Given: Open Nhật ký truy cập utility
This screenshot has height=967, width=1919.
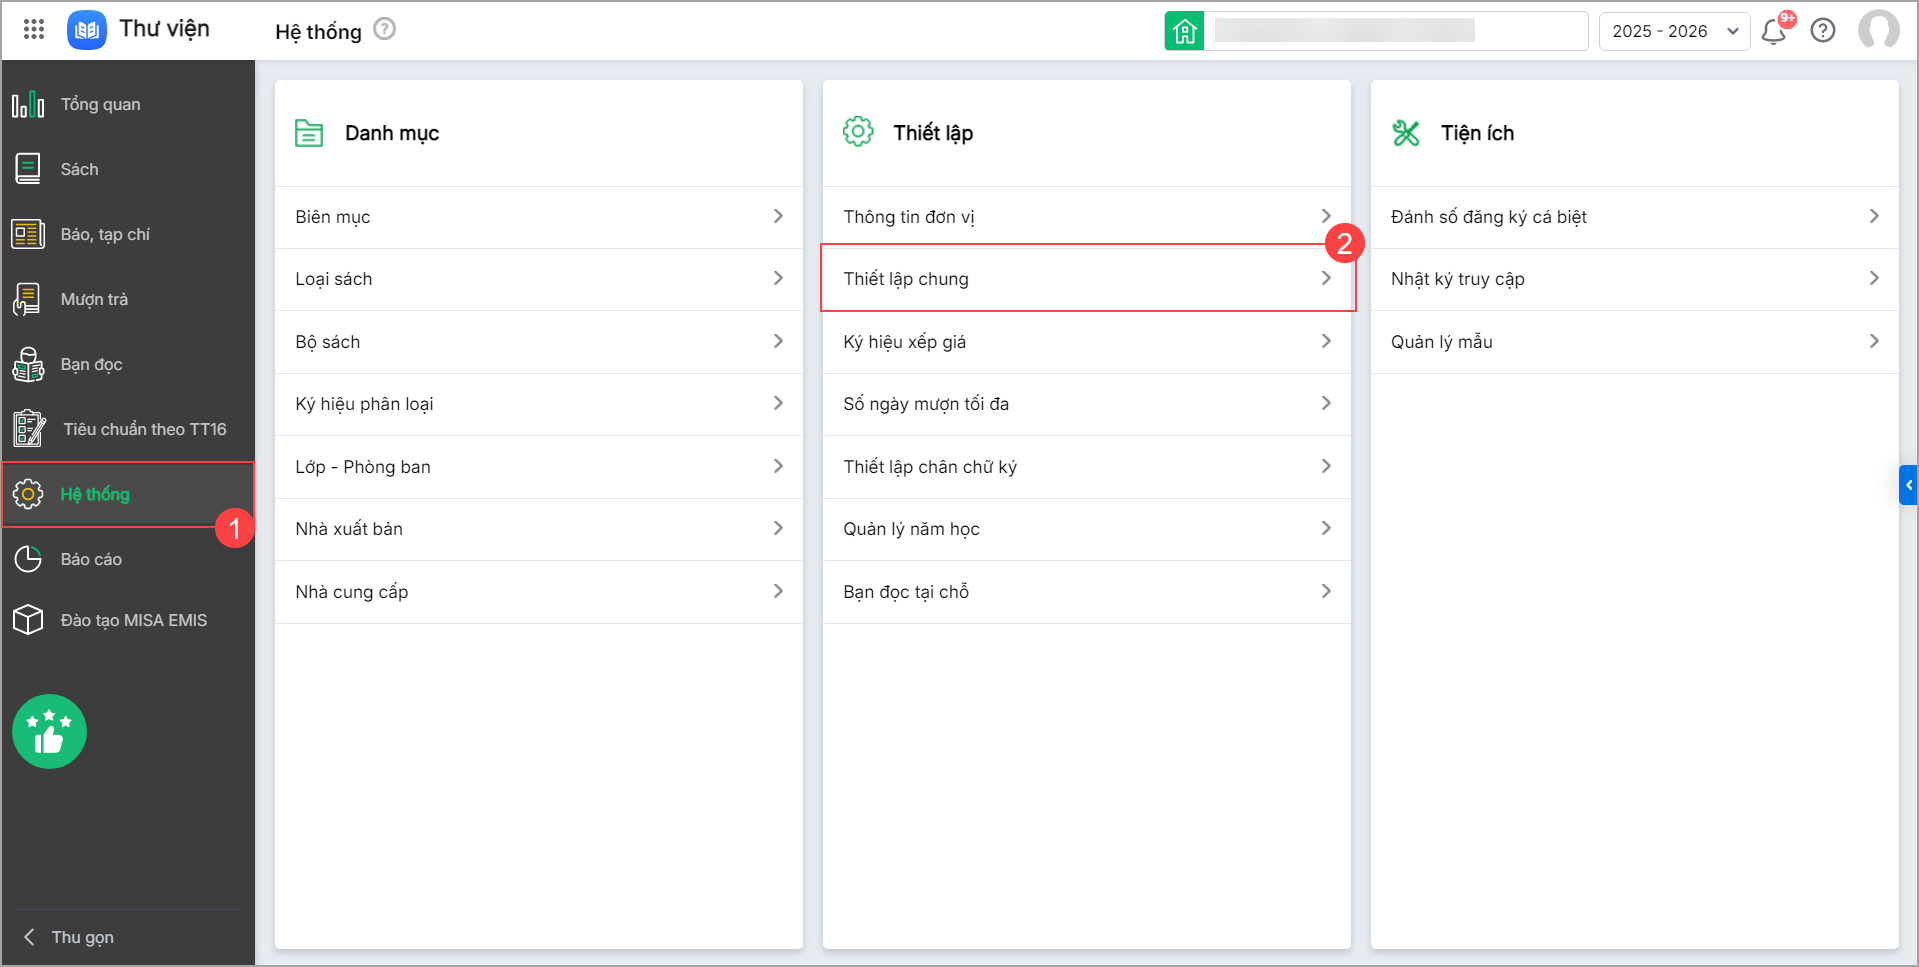Looking at the screenshot, I should 1634,279.
